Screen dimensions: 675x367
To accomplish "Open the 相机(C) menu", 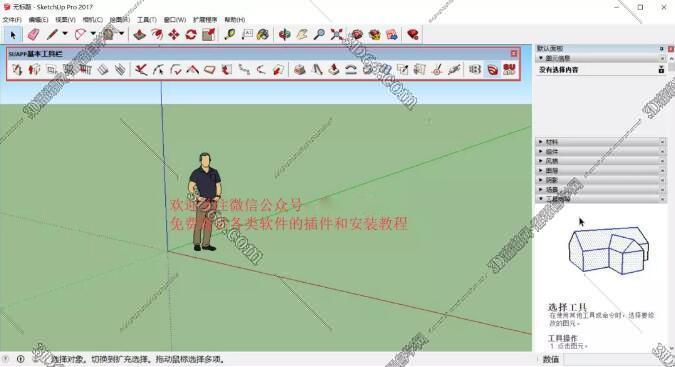I will (x=93, y=20).
